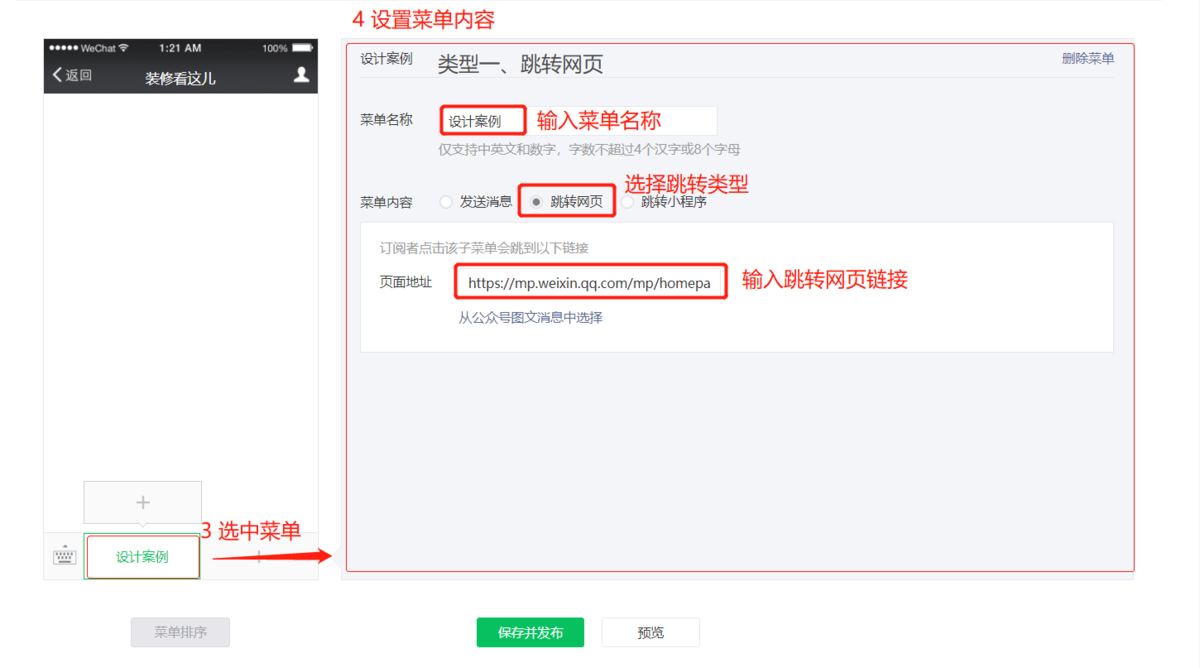Switch to keyboard input icon in preview
1200x668 pixels.
click(x=65, y=556)
